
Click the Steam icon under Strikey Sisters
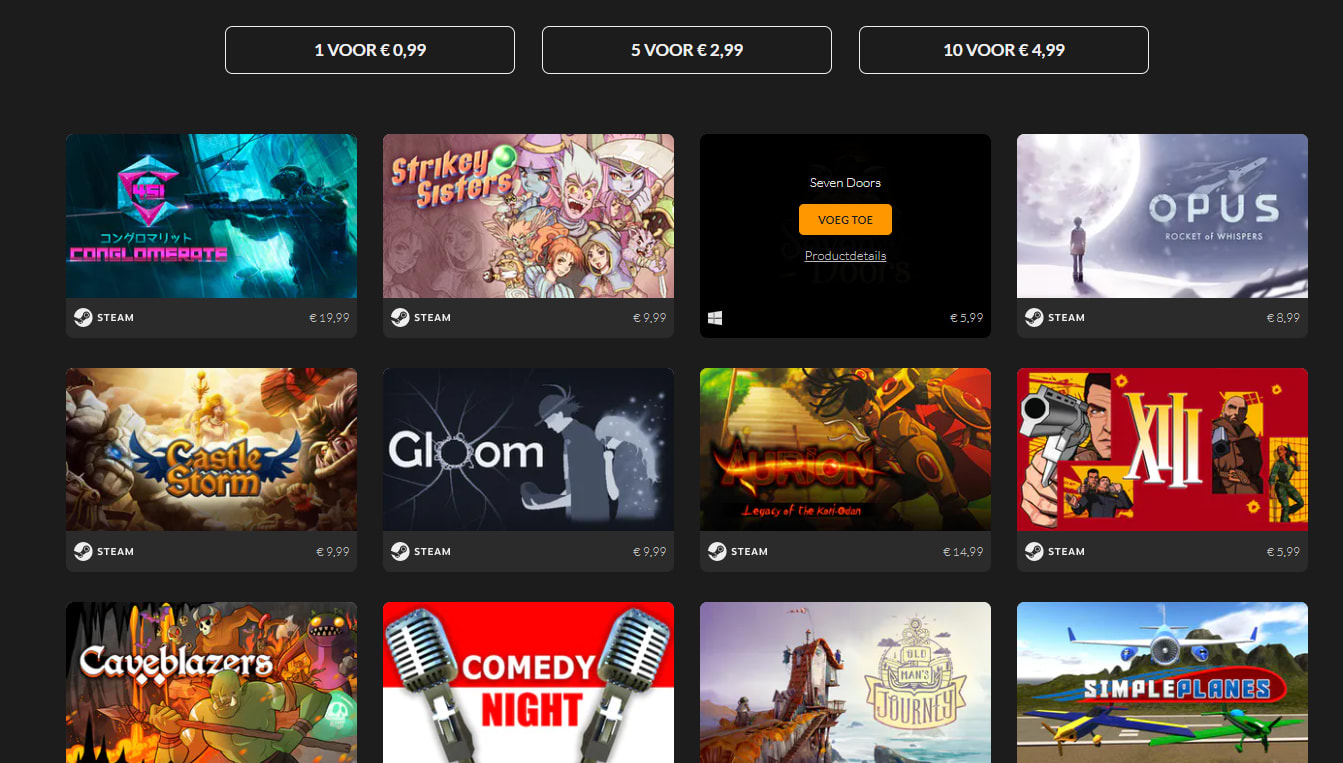400,318
